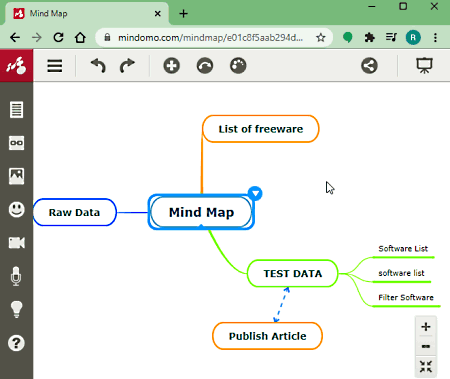Viewport: 450px width, 379px height.
Task: Open the Chrome profile avatar R
Action: coord(413,37)
